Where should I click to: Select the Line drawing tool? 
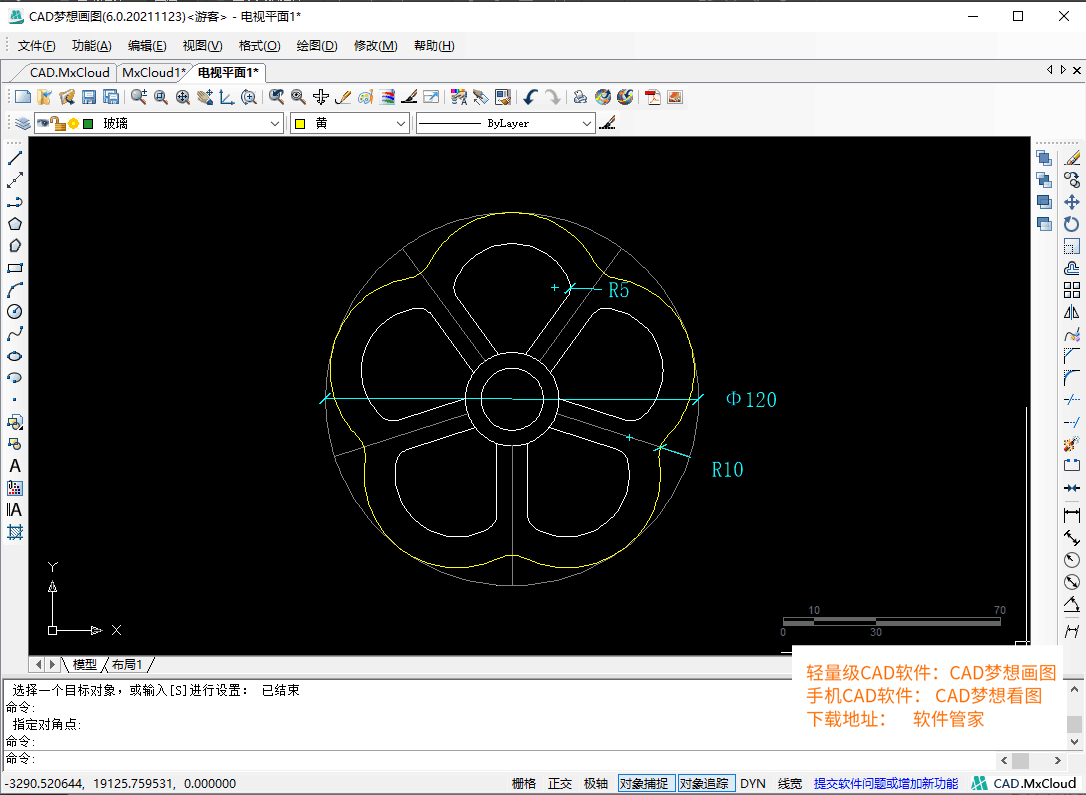(x=15, y=158)
